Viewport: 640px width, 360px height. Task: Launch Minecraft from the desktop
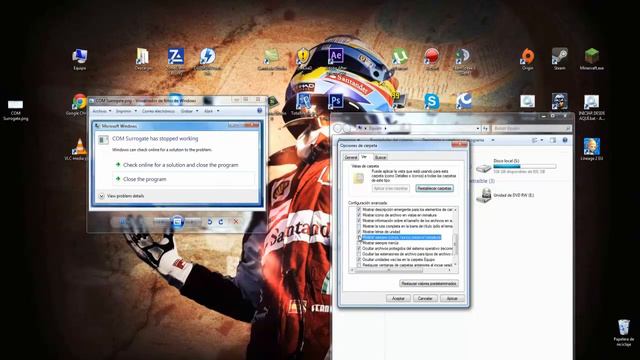(x=591, y=59)
